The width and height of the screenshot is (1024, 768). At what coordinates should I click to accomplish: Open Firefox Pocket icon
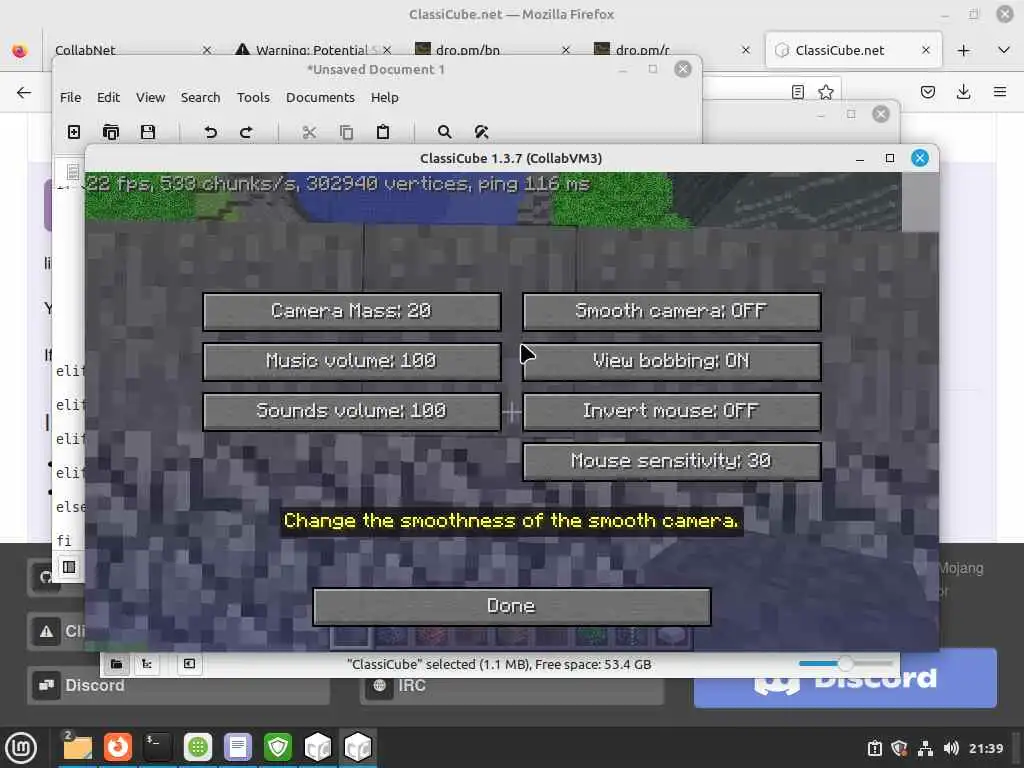click(x=927, y=92)
